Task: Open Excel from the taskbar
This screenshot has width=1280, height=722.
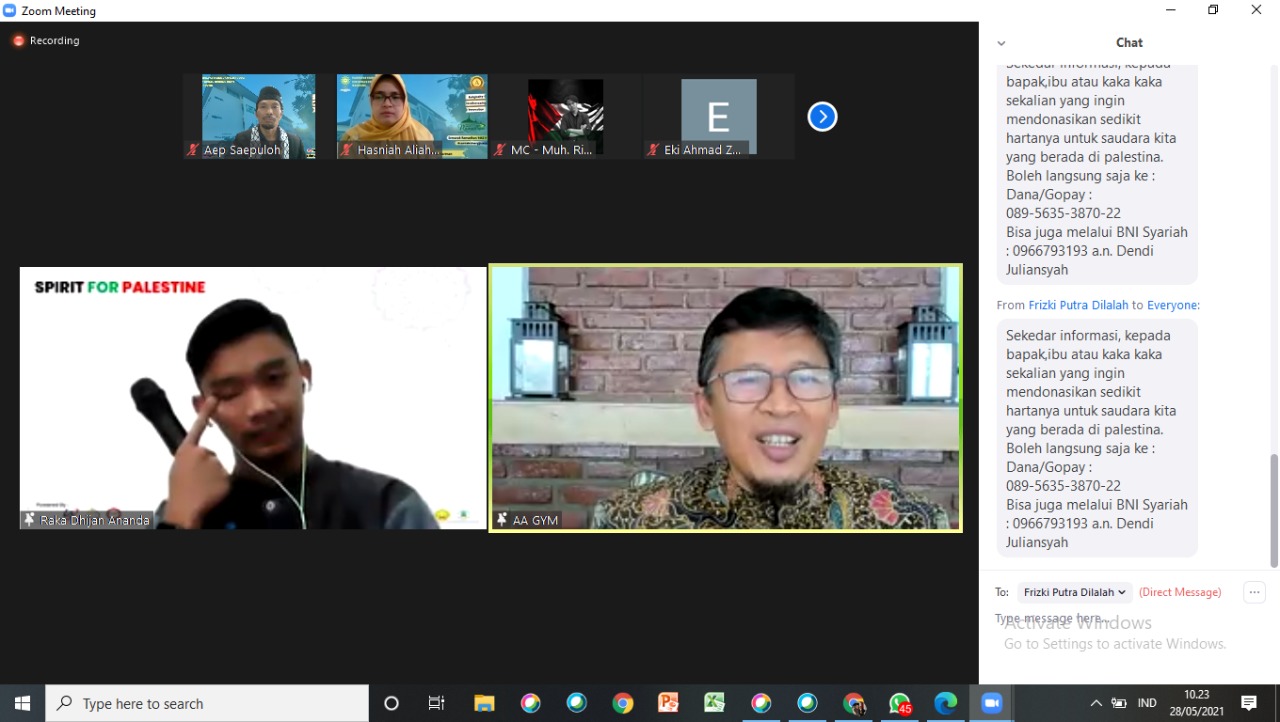Action: tap(714, 703)
